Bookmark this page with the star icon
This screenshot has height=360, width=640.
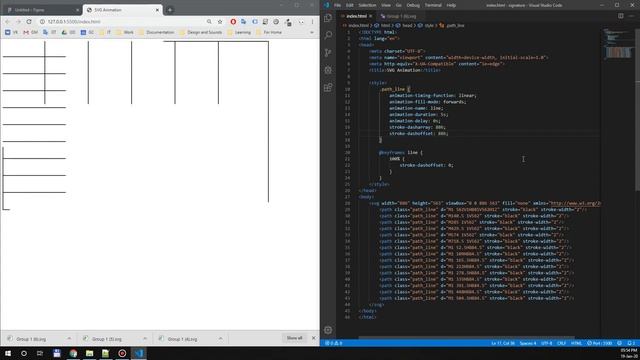click(x=220, y=22)
